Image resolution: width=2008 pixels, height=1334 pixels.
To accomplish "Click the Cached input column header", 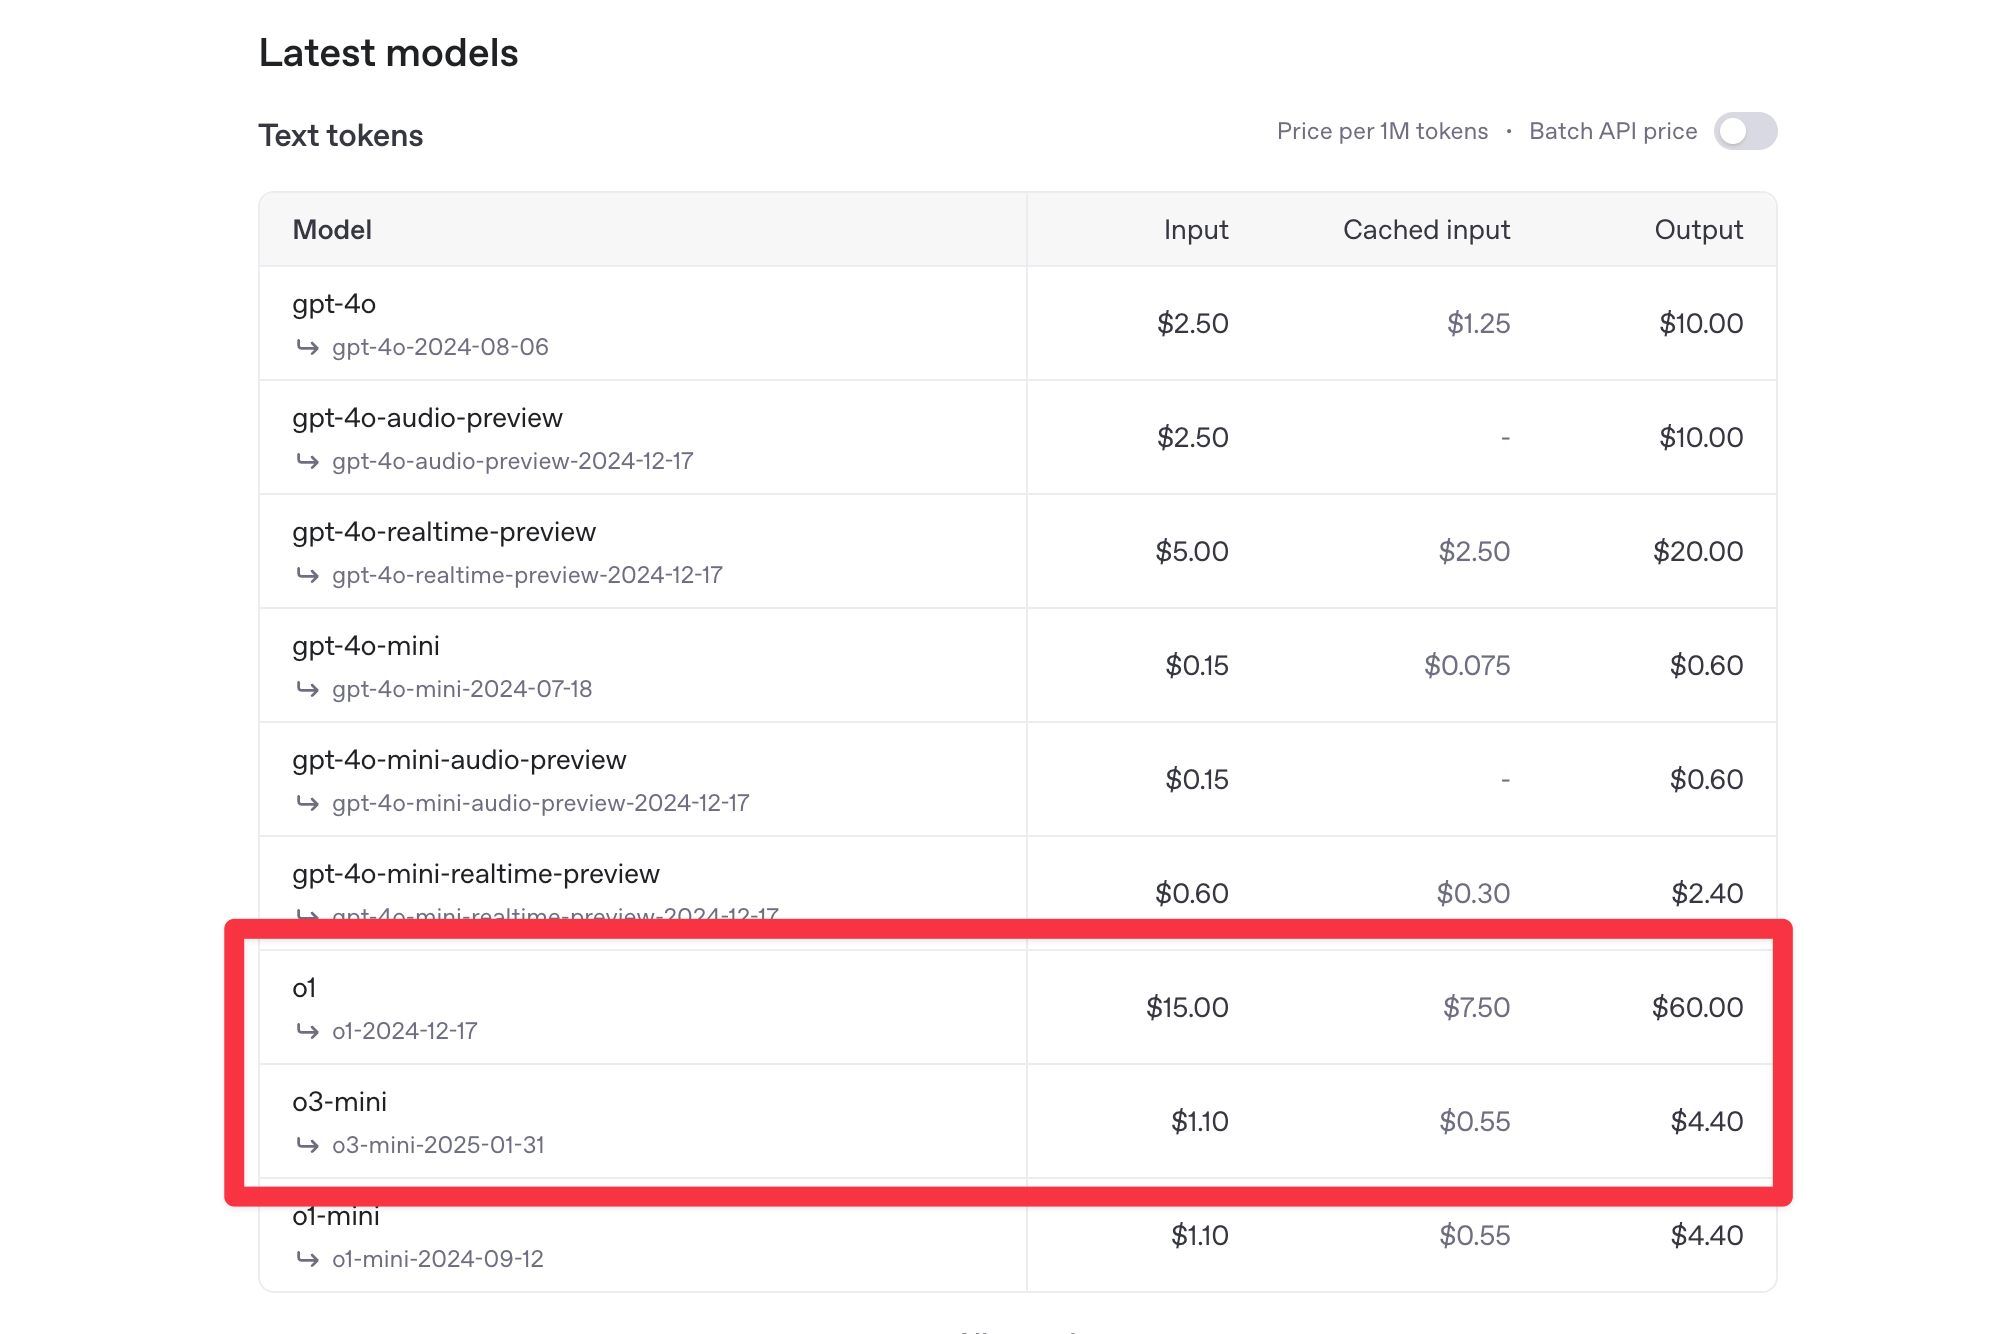I will (1426, 230).
